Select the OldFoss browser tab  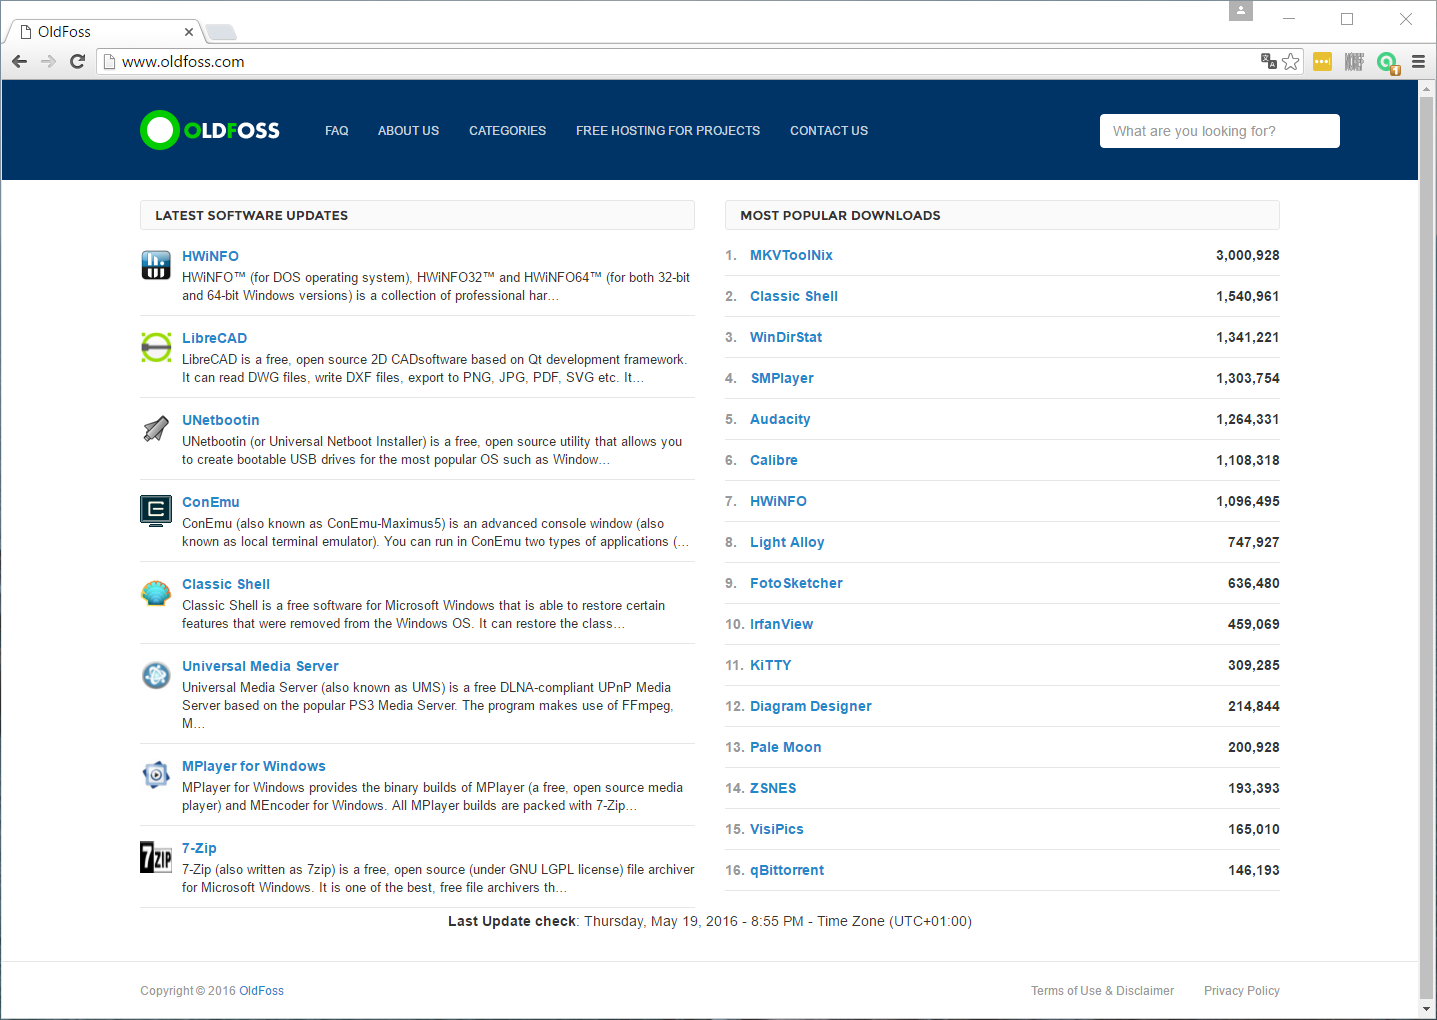pos(95,31)
